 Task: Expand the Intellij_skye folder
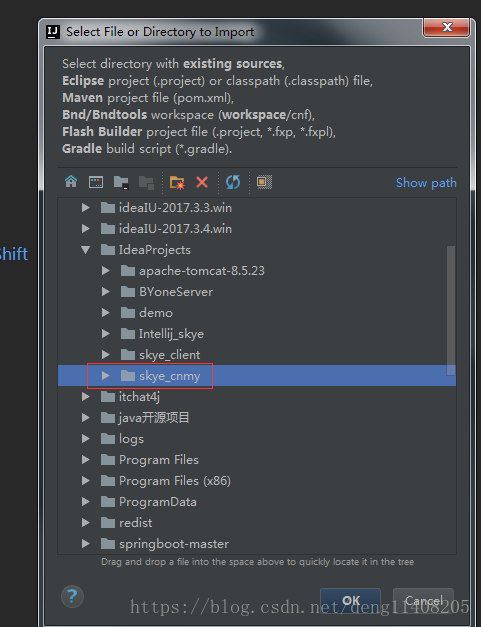[106, 333]
